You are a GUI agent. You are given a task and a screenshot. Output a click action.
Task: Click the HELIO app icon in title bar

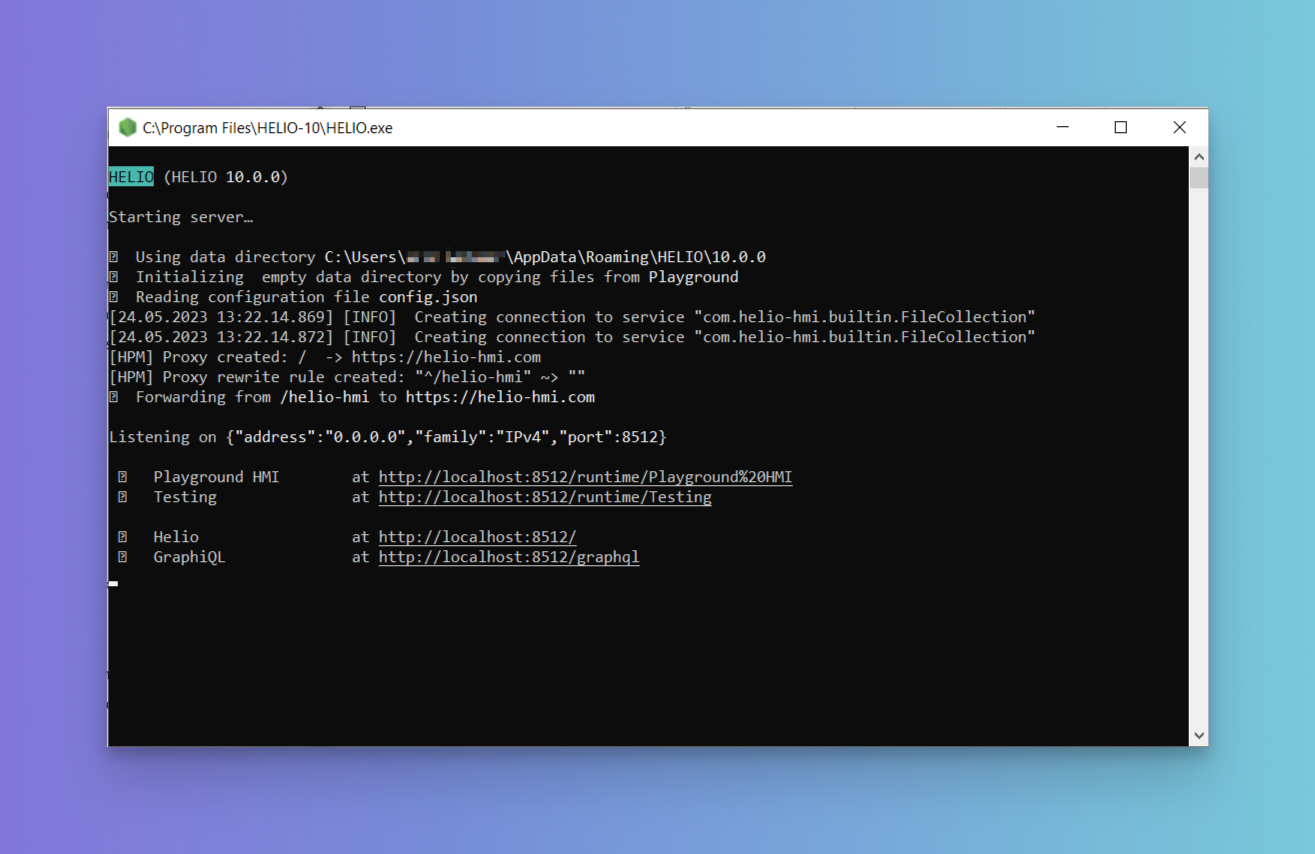(127, 128)
